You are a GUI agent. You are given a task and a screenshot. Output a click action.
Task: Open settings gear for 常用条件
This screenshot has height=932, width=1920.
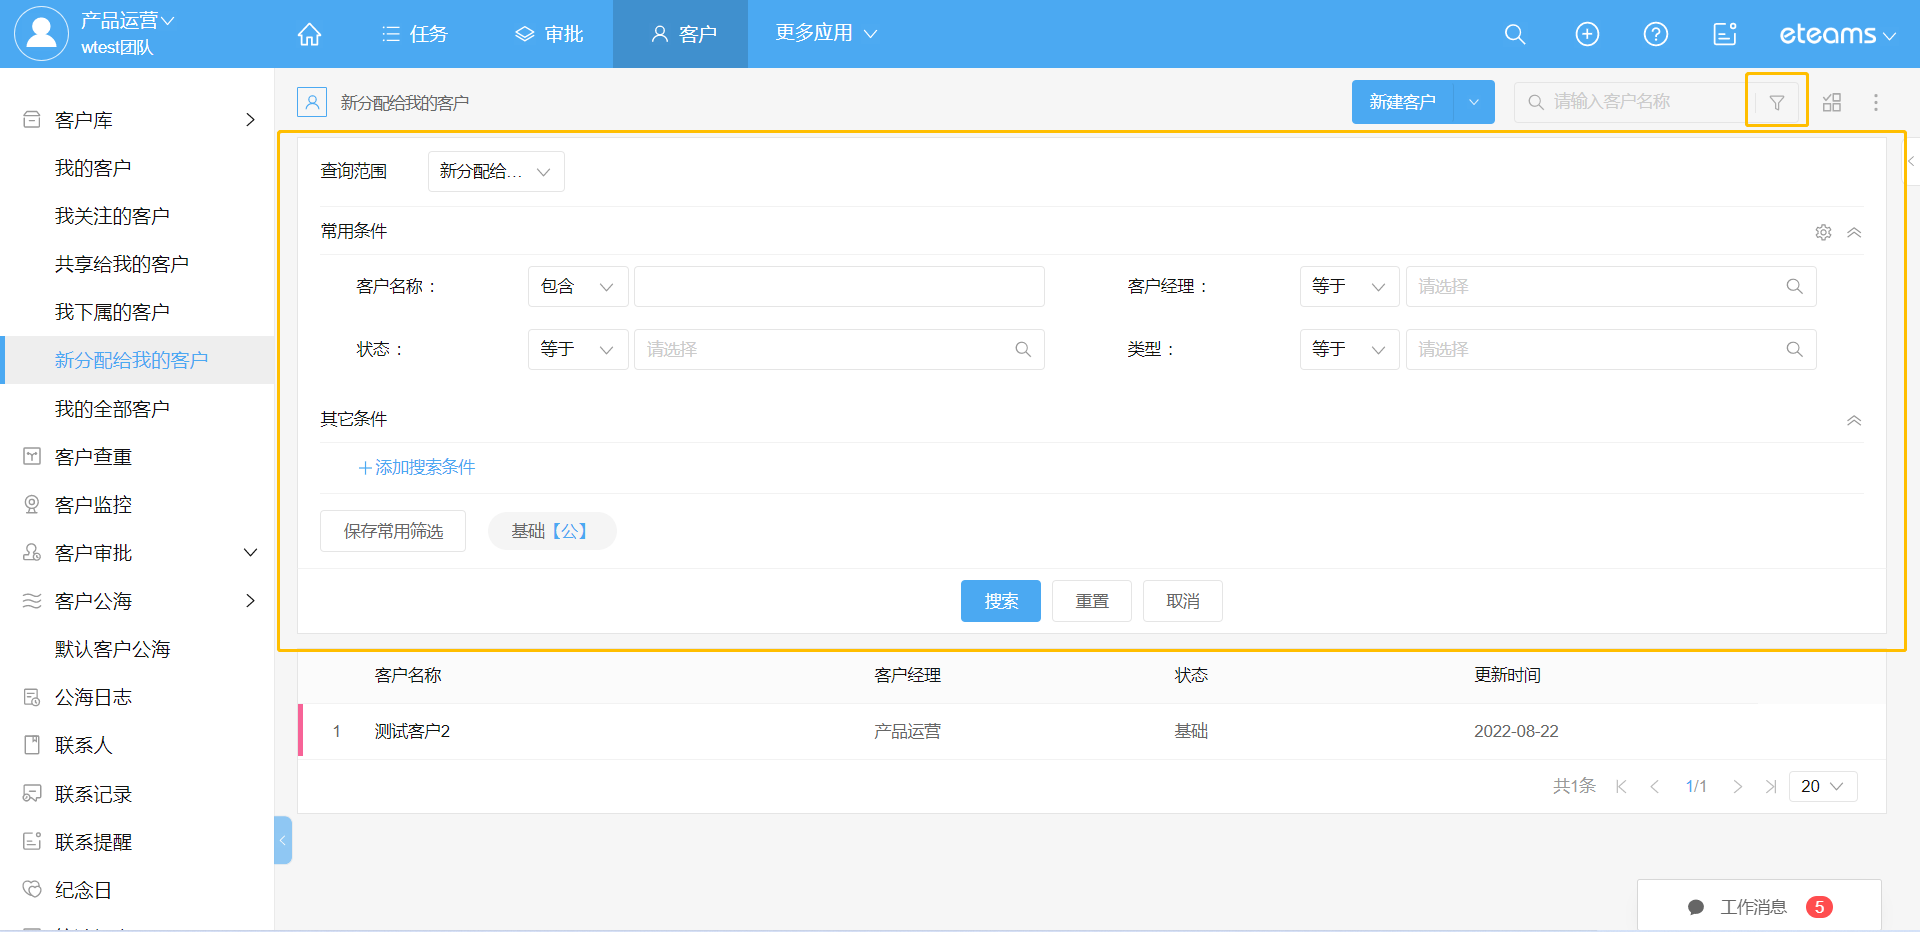point(1823,232)
